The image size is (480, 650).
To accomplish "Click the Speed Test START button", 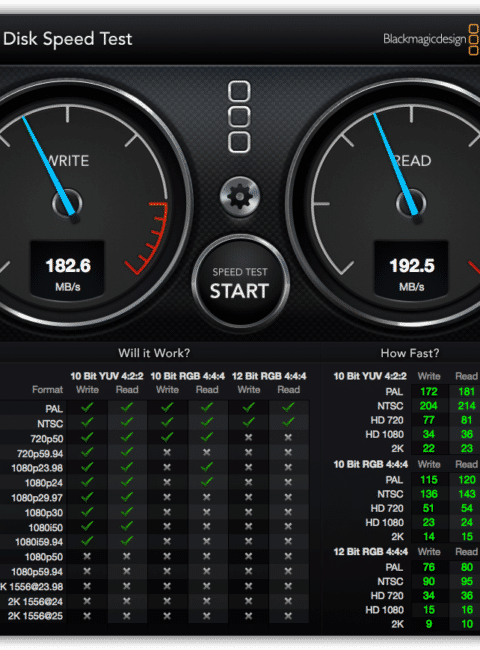I will point(240,283).
